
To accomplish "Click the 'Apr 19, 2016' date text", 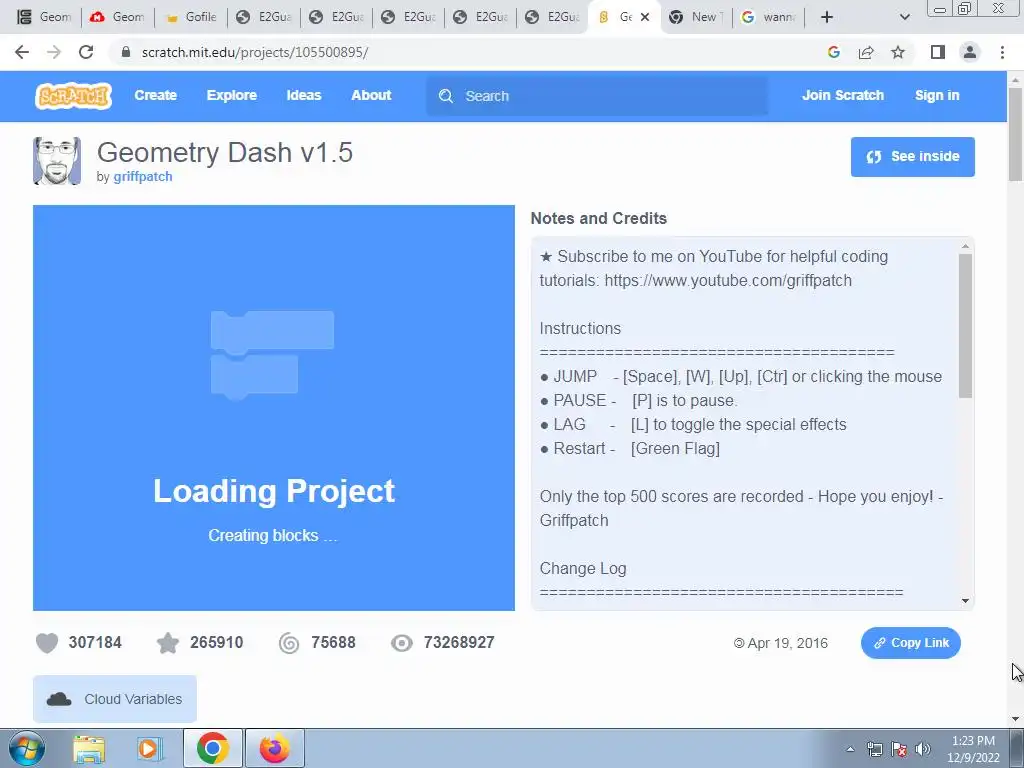I will pos(787,643).
